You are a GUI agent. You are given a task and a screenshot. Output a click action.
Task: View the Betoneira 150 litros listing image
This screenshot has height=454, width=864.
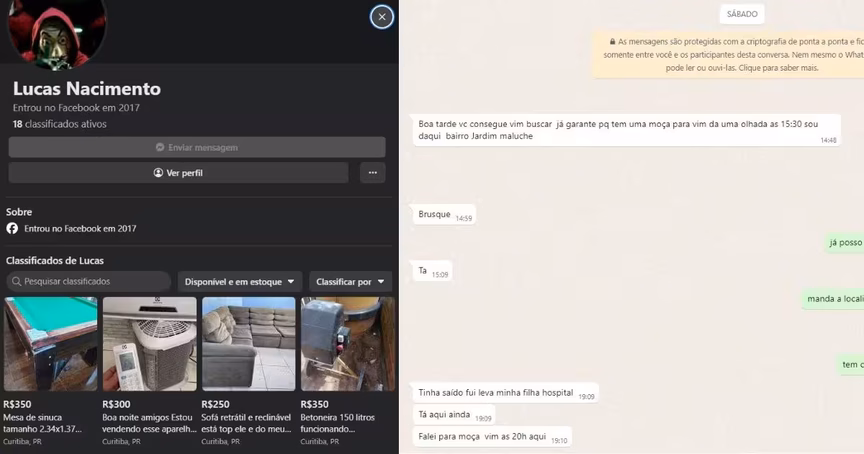347,343
